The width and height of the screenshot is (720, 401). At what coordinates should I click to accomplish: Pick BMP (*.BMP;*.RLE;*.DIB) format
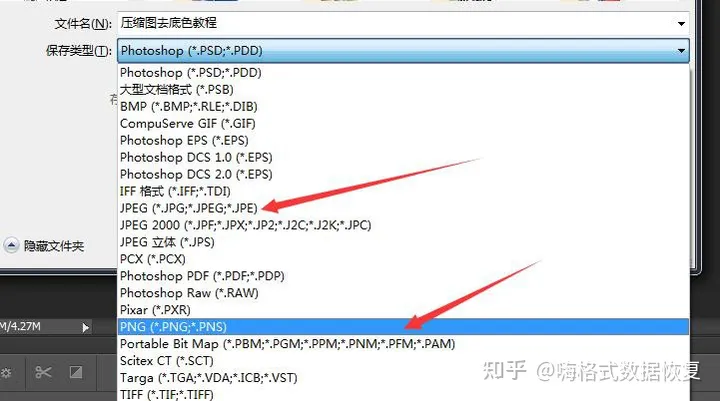[x=403, y=107]
